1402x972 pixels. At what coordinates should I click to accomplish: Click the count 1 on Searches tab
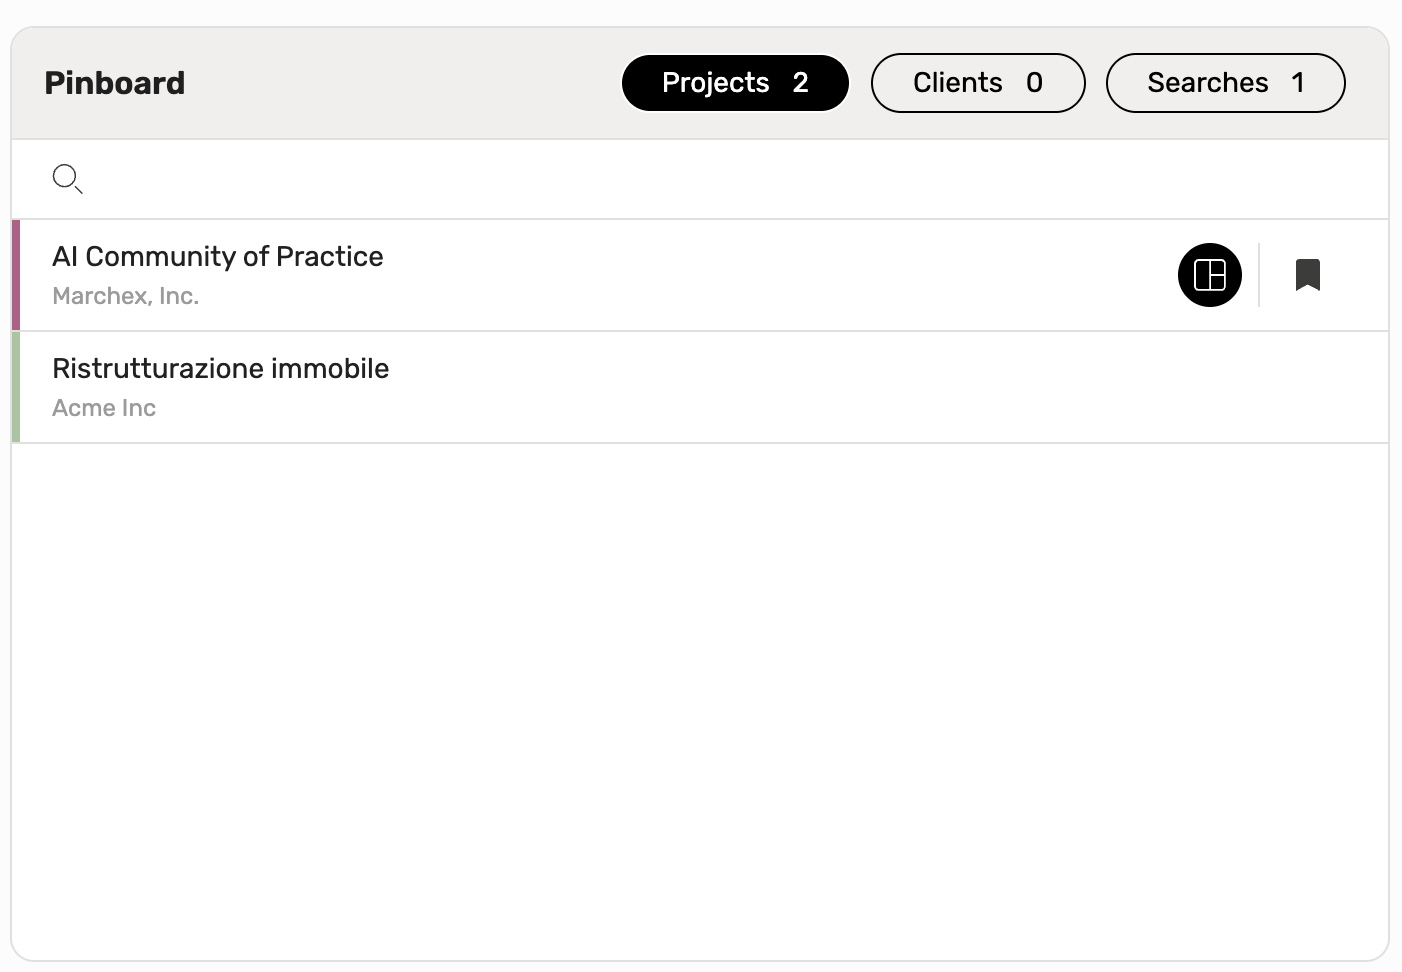1297,83
